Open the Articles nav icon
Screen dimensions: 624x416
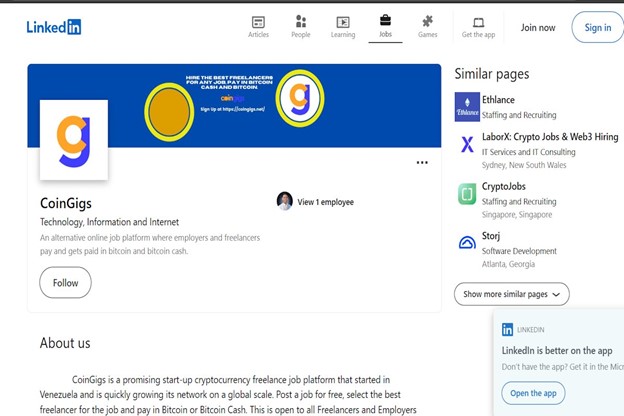pos(258,27)
